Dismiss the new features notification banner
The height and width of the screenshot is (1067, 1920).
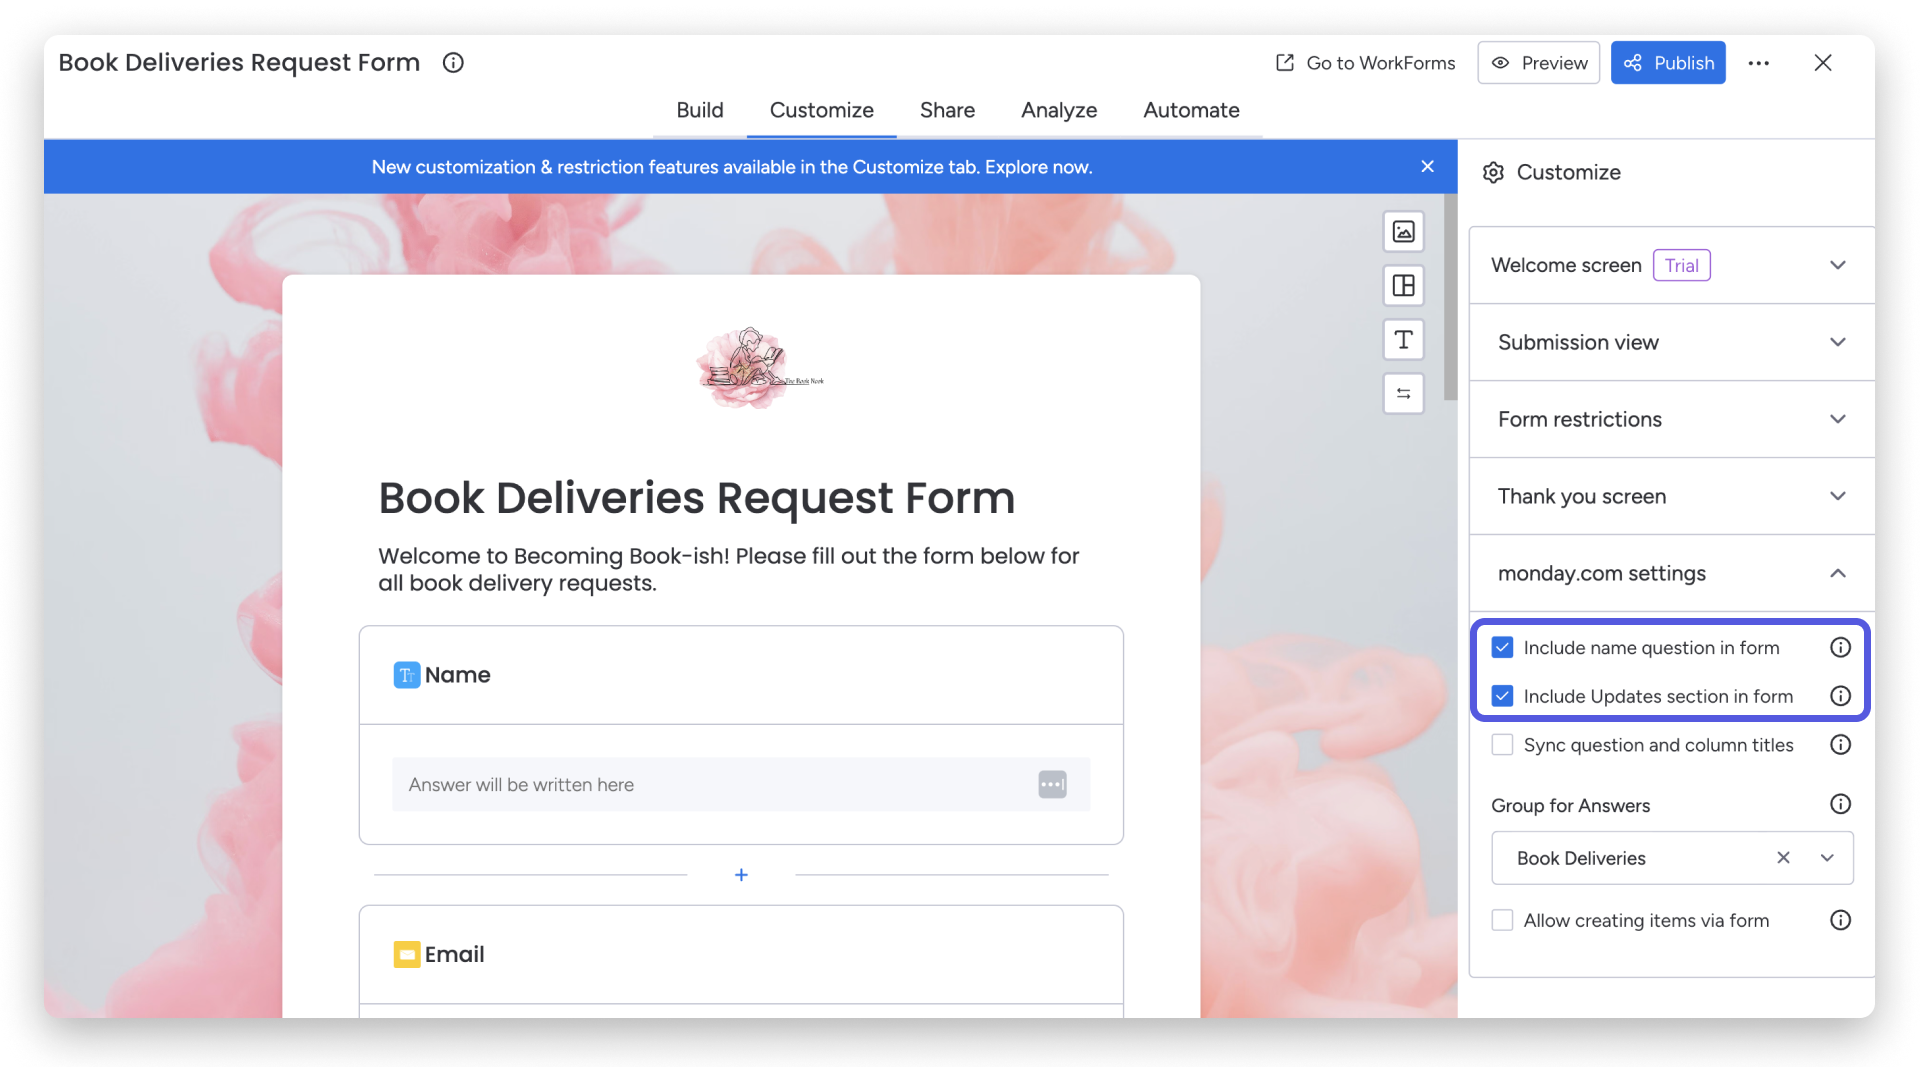(1427, 166)
